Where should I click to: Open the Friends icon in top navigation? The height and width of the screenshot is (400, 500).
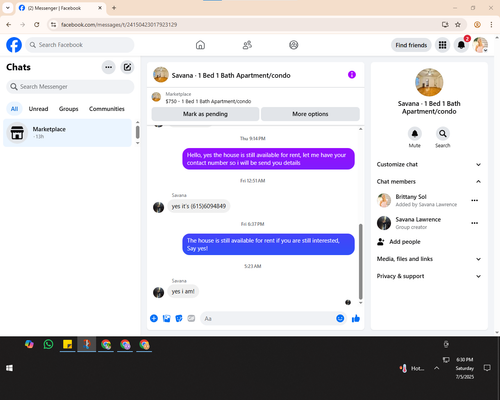pos(247,45)
